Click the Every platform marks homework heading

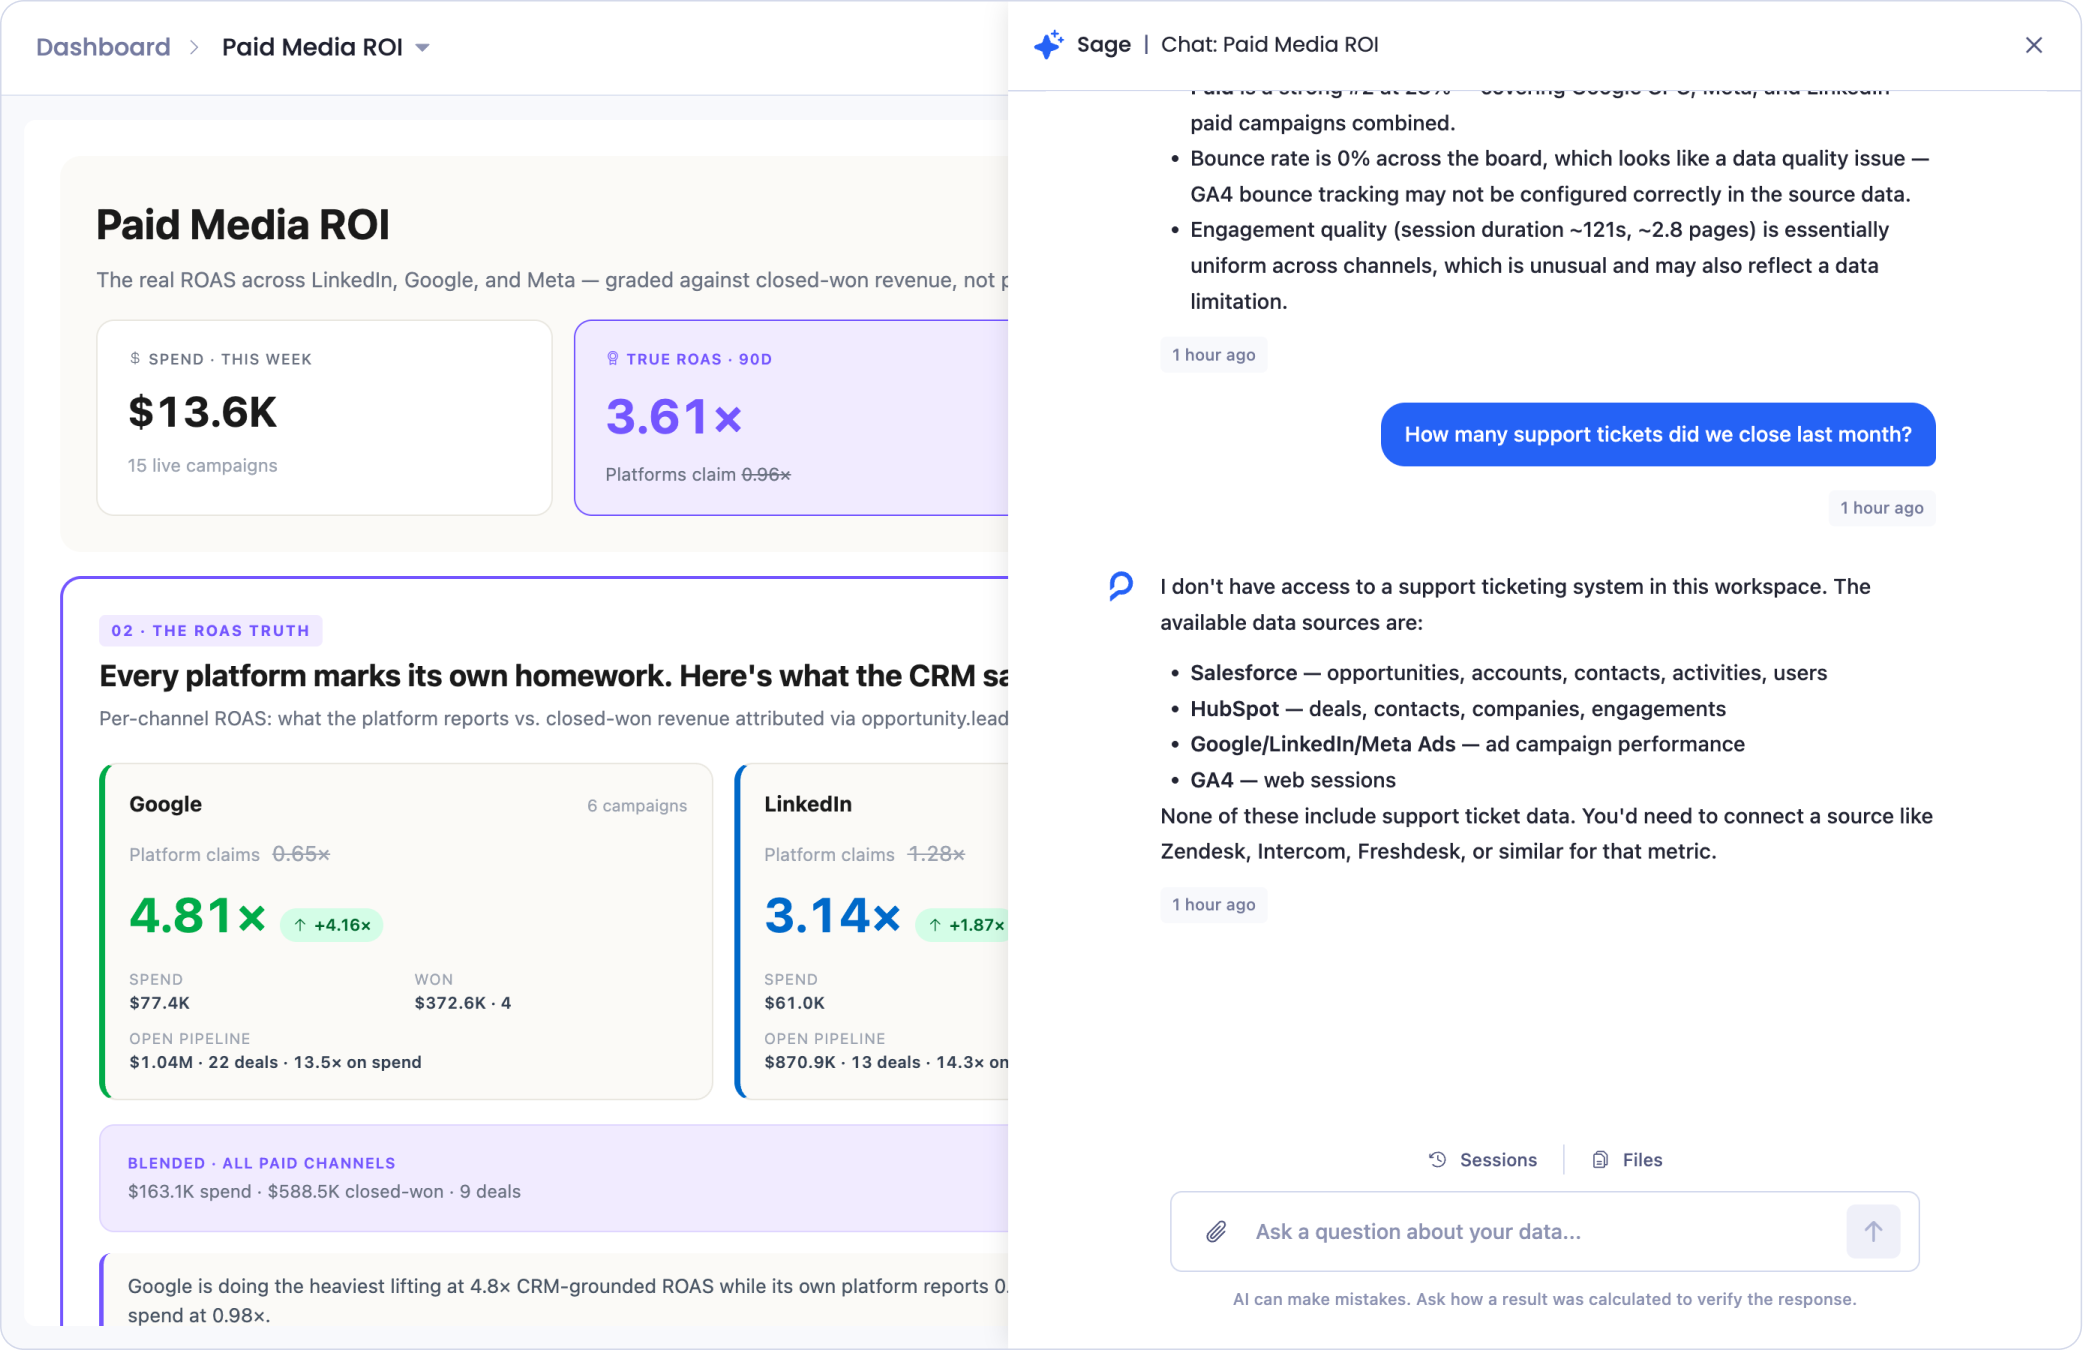point(553,676)
